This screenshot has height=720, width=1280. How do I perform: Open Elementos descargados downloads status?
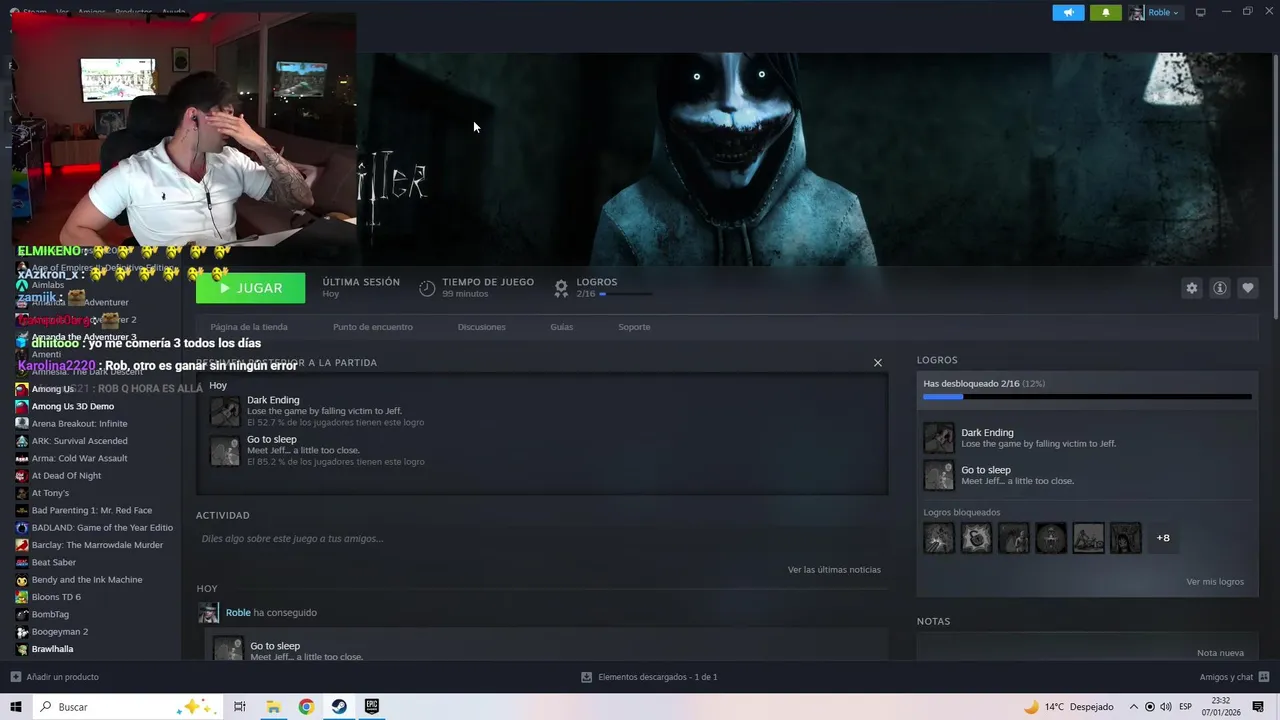pos(649,677)
